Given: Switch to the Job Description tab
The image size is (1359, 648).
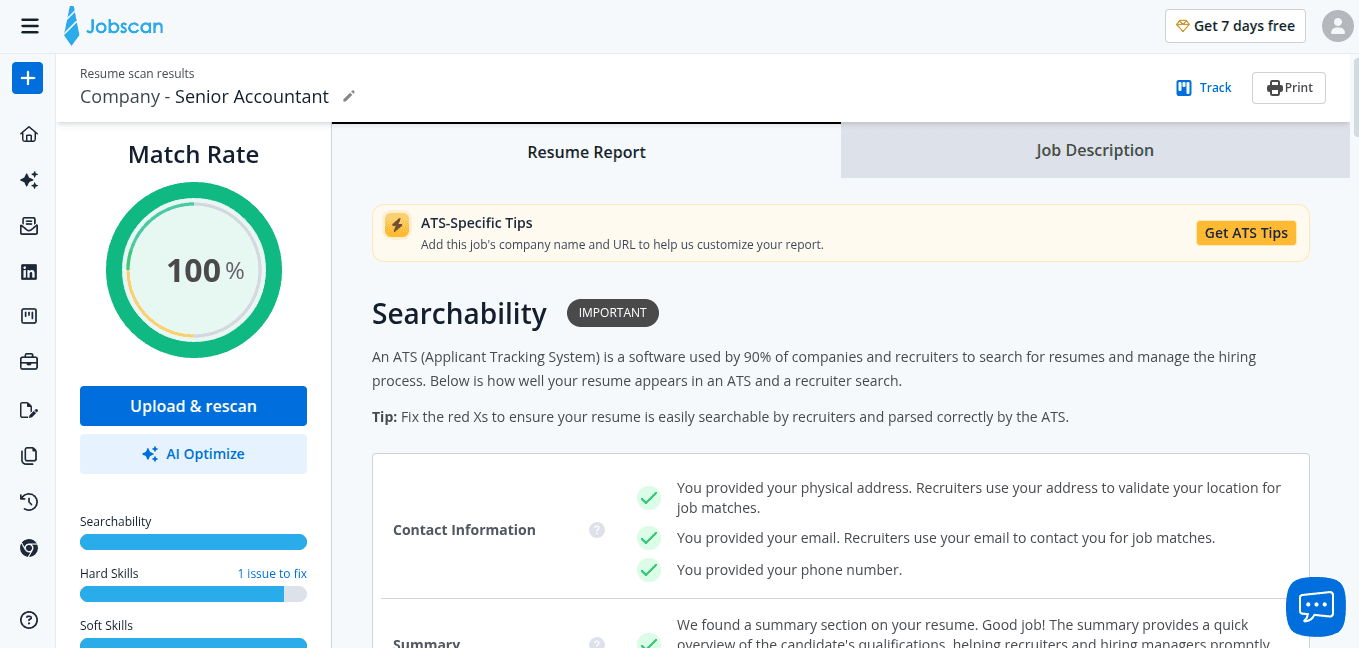Looking at the screenshot, I should 1094,150.
